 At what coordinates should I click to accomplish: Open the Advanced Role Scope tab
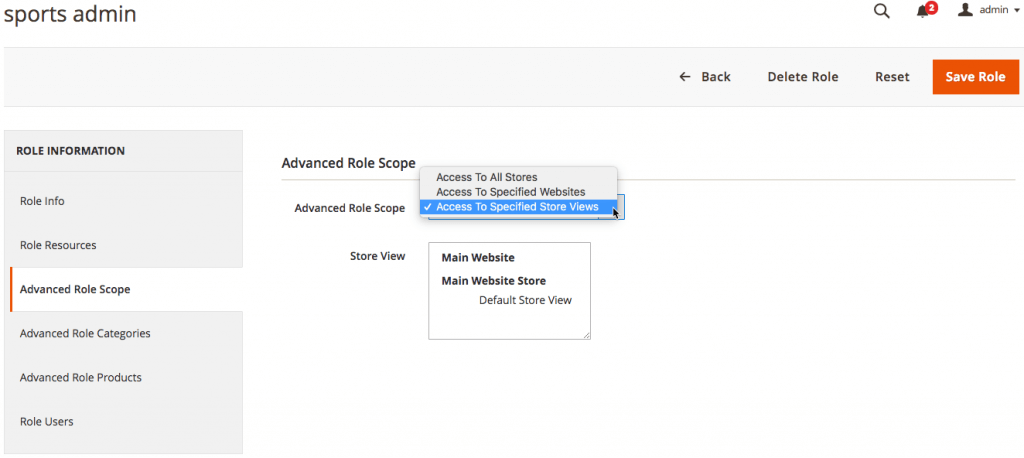(x=75, y=289)
